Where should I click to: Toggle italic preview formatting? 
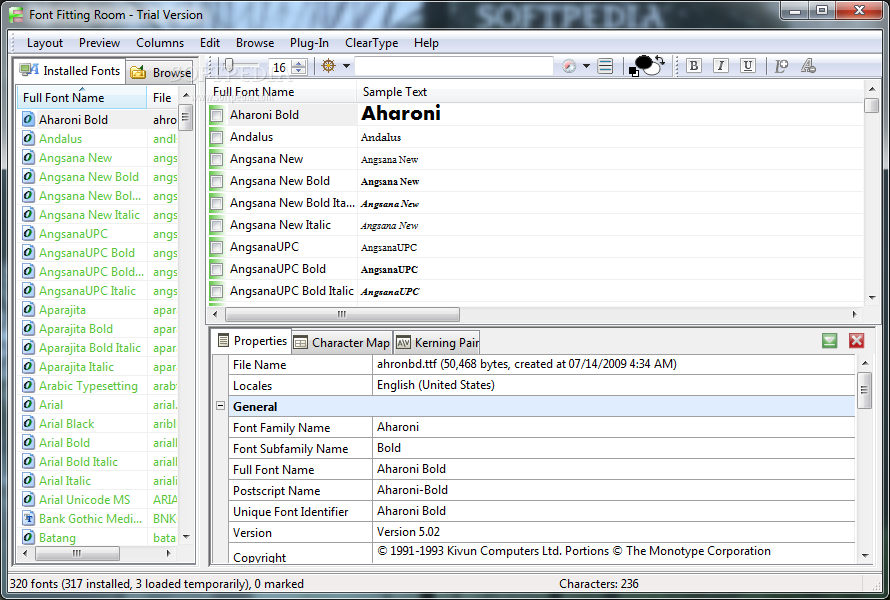pos(721,66)
